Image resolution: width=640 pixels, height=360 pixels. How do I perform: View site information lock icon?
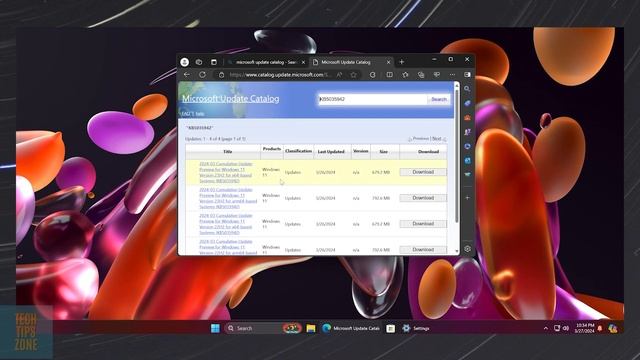[222, 75]
